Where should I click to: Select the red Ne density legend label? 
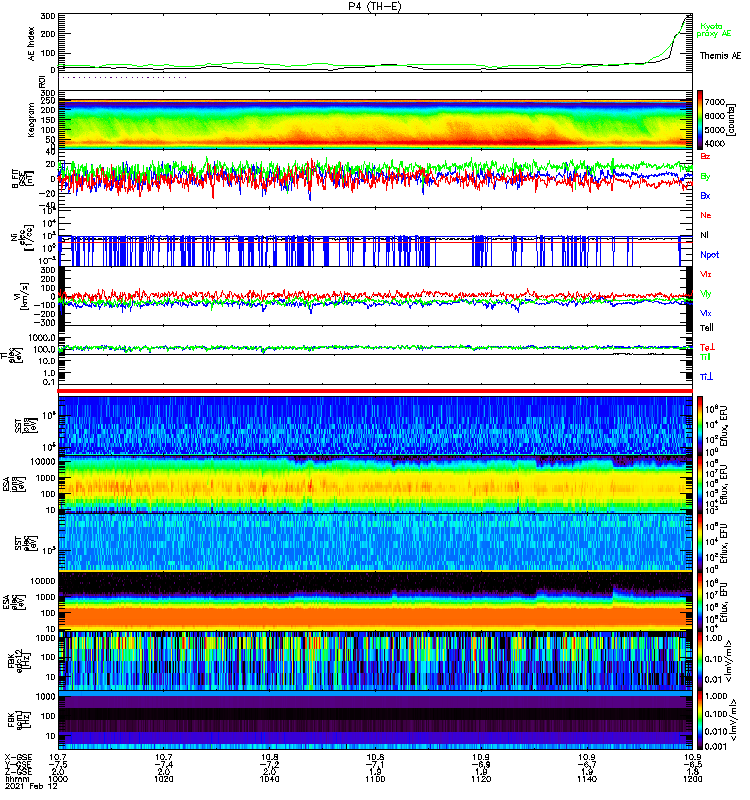706,215
